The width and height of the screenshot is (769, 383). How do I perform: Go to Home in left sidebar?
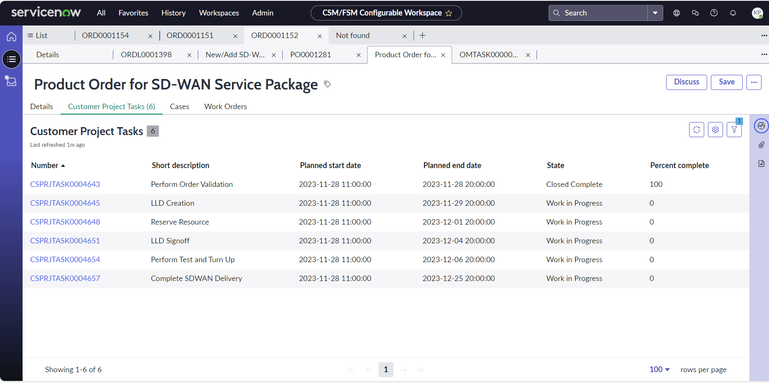11,37
